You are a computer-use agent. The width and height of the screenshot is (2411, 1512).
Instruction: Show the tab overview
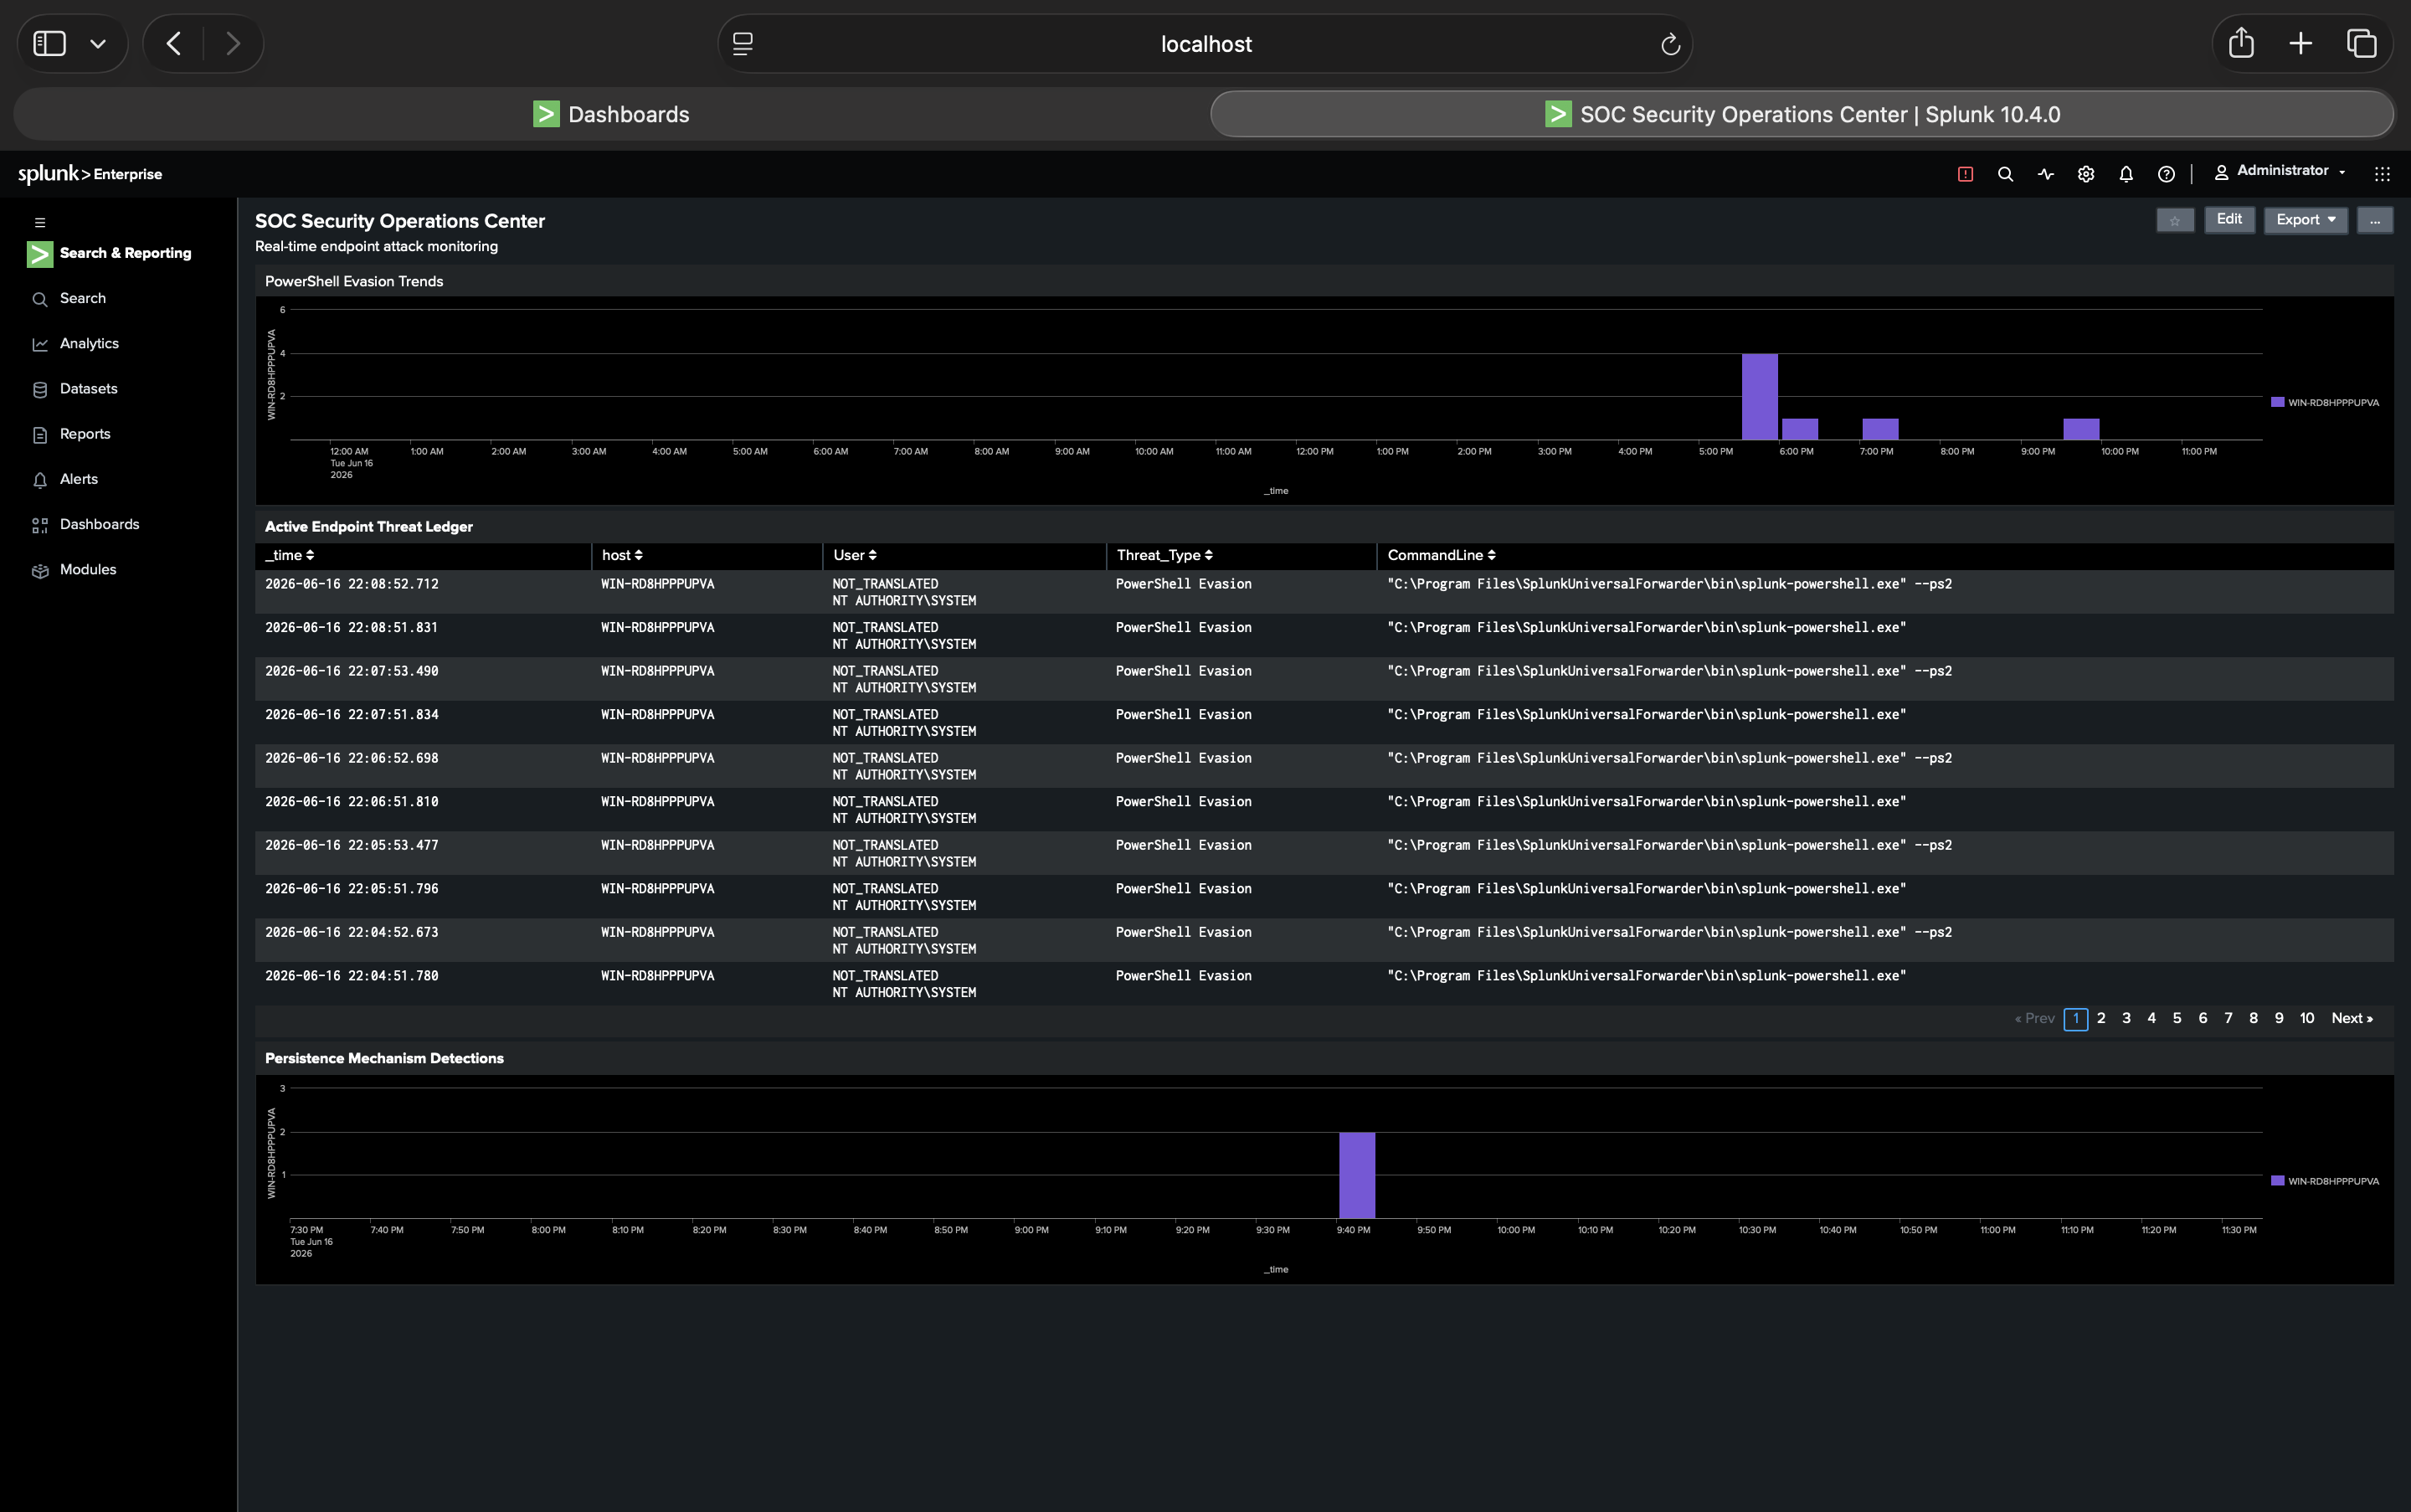(x=2361, y=43)
